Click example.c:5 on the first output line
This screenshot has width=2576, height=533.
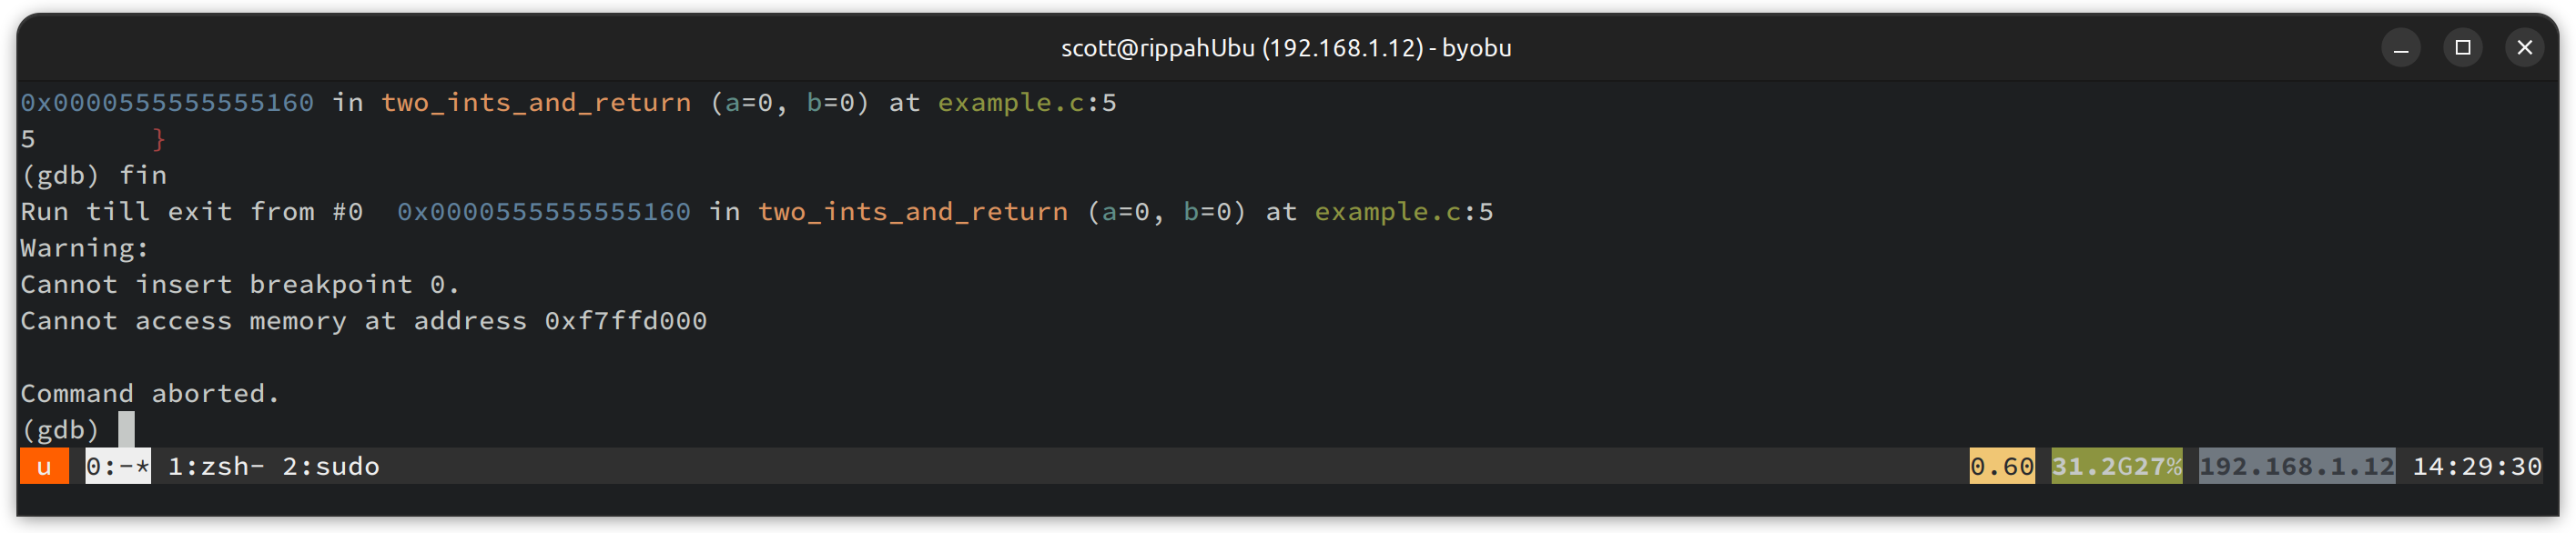(1026, 103)
